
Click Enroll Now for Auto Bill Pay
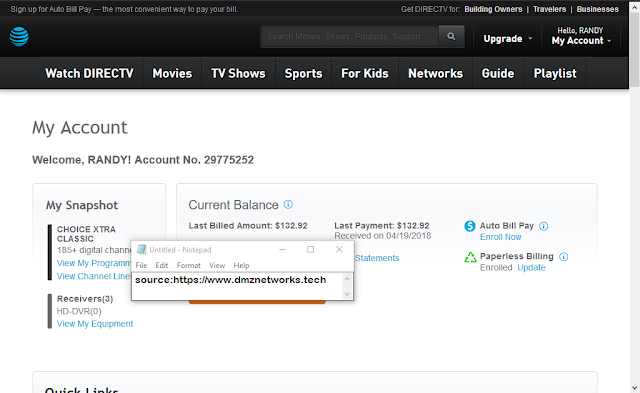coord(500,237)
